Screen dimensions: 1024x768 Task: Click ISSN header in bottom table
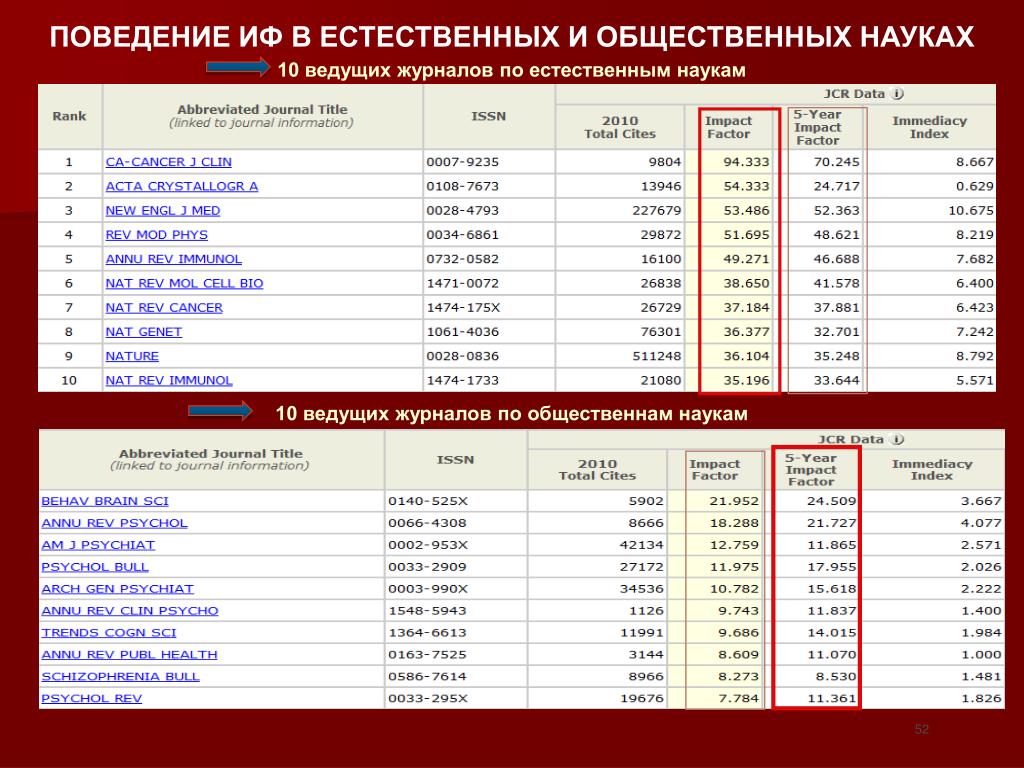(455, 460)
